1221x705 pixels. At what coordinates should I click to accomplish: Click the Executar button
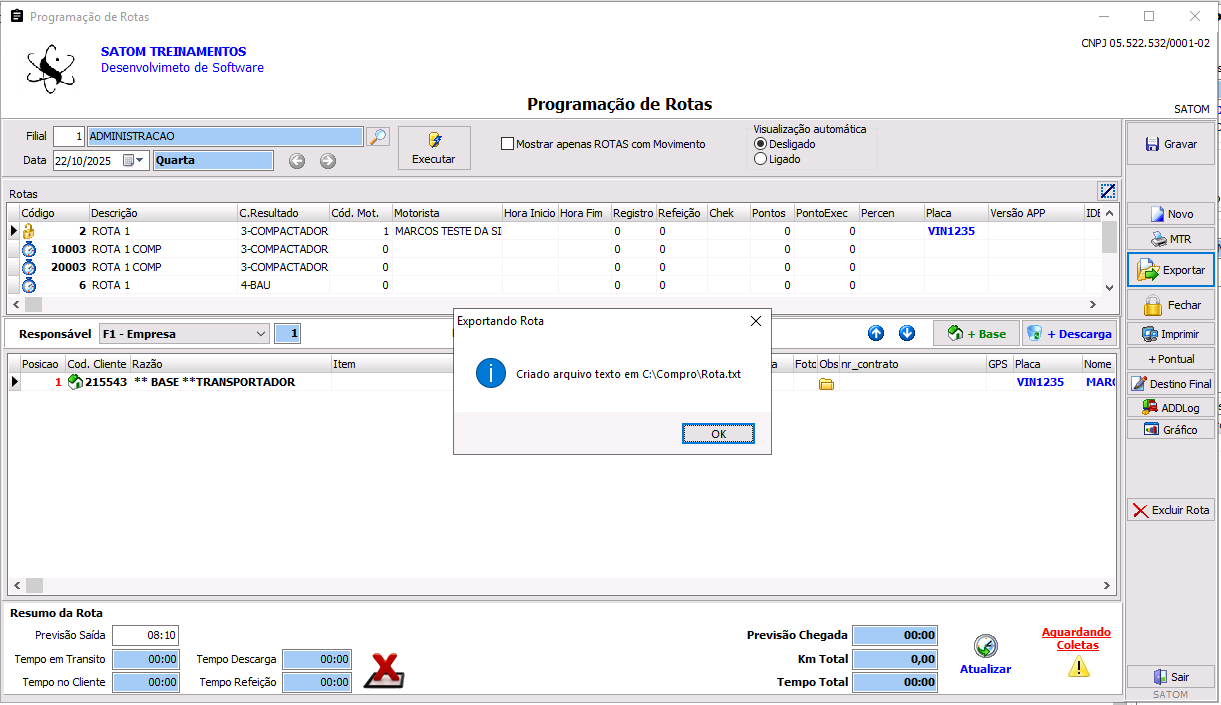click(x=434, y=148)
